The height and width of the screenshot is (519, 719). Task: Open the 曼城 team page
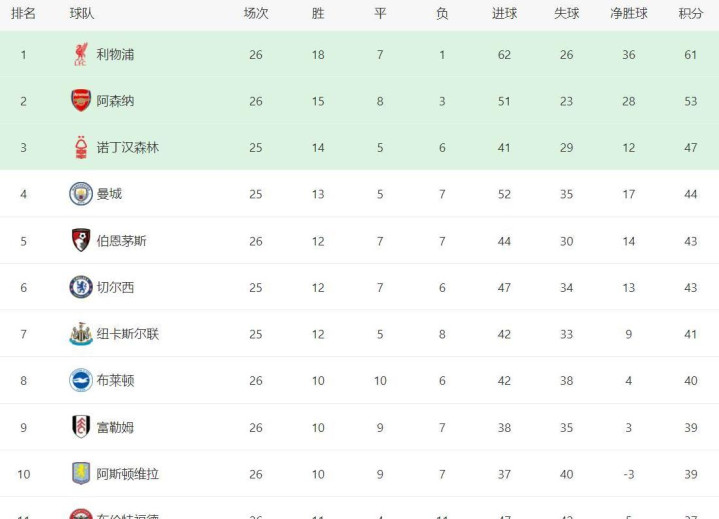pyautogui.click(x=109, y=194)
